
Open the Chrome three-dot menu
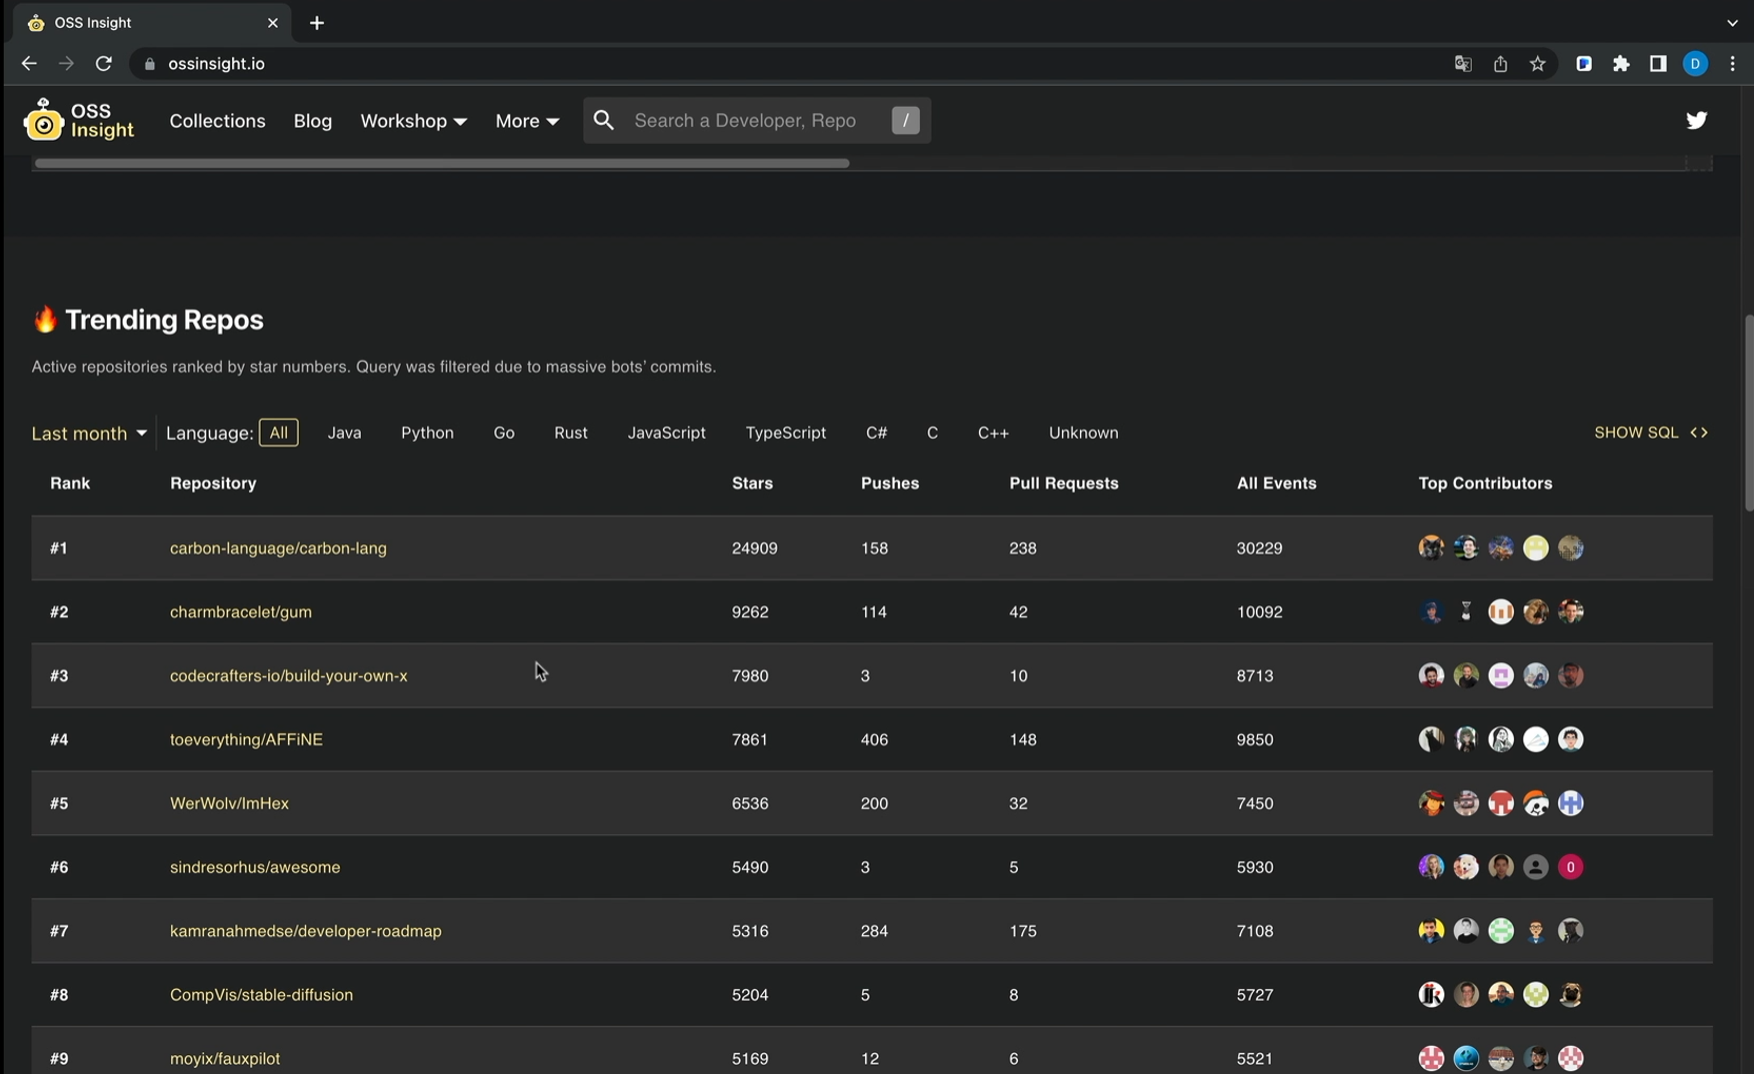[x=1732, y=64]
